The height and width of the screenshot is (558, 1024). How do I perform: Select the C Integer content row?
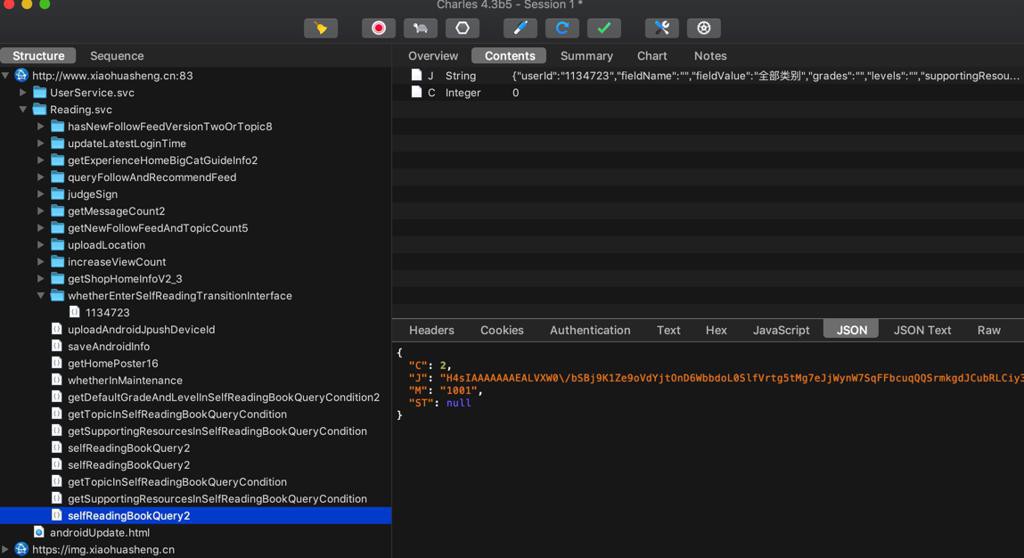coord(708,92)
